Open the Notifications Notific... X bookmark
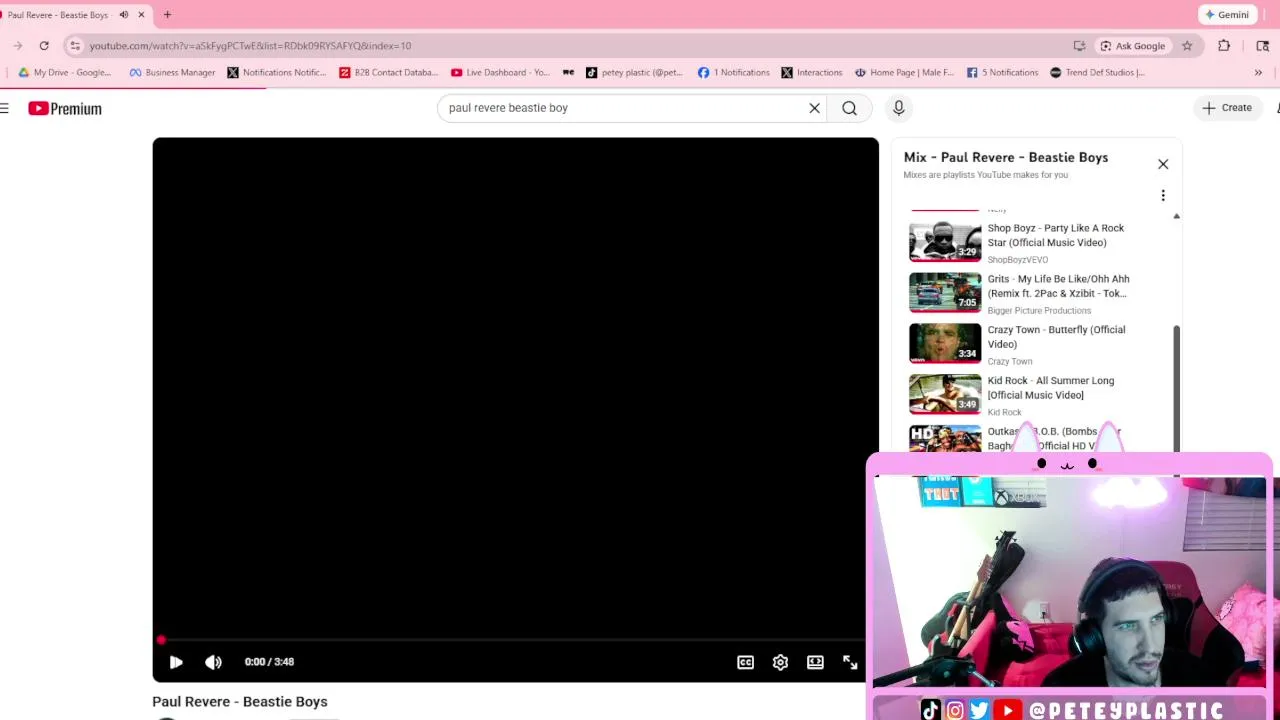The image size is (1280, 720). (277, 72)
